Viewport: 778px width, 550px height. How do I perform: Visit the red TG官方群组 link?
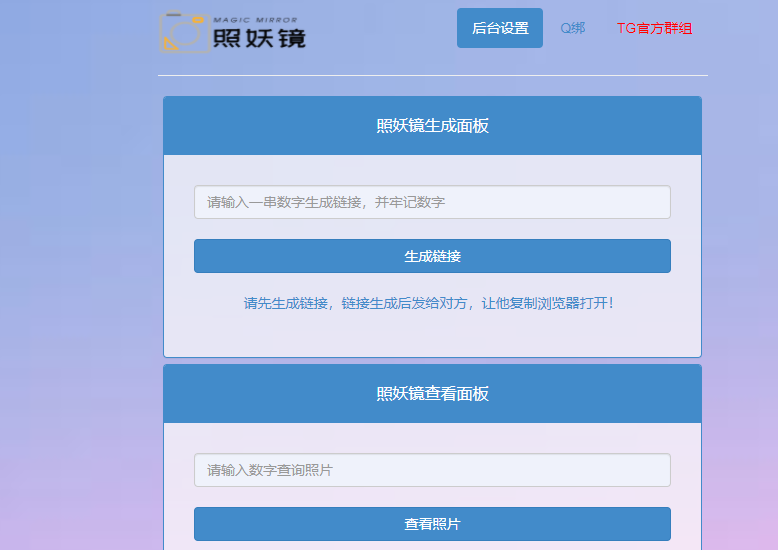tap(654, 28)
